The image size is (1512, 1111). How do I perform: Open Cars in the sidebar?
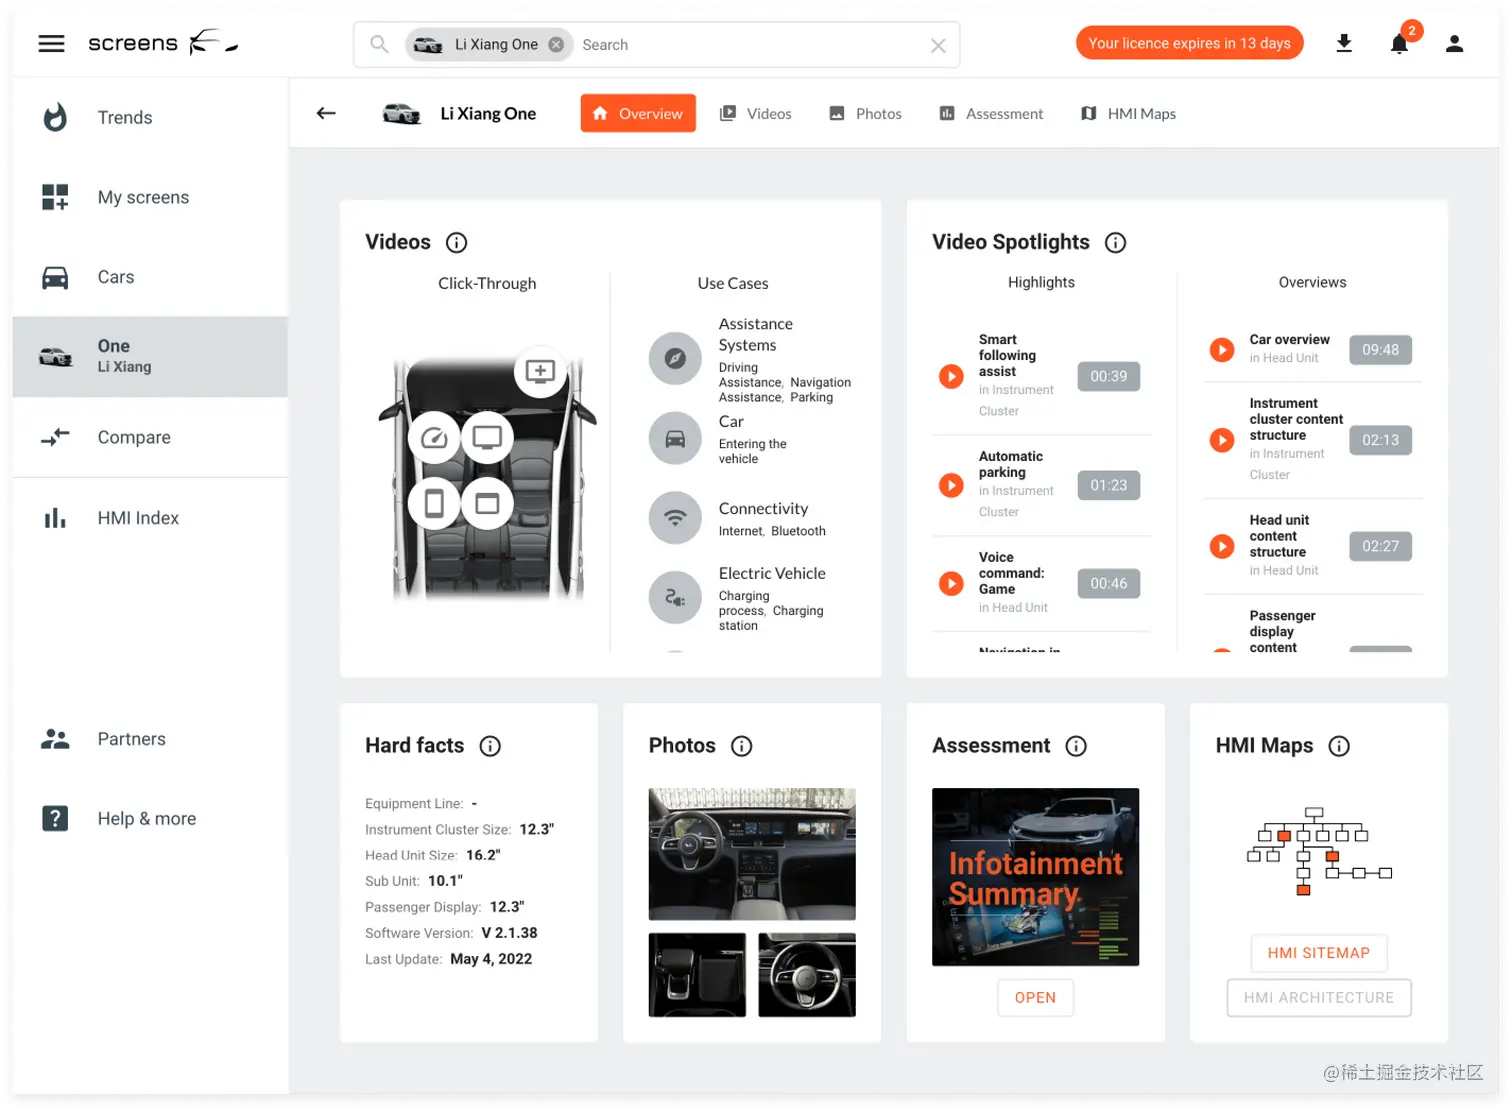[150, 277]
